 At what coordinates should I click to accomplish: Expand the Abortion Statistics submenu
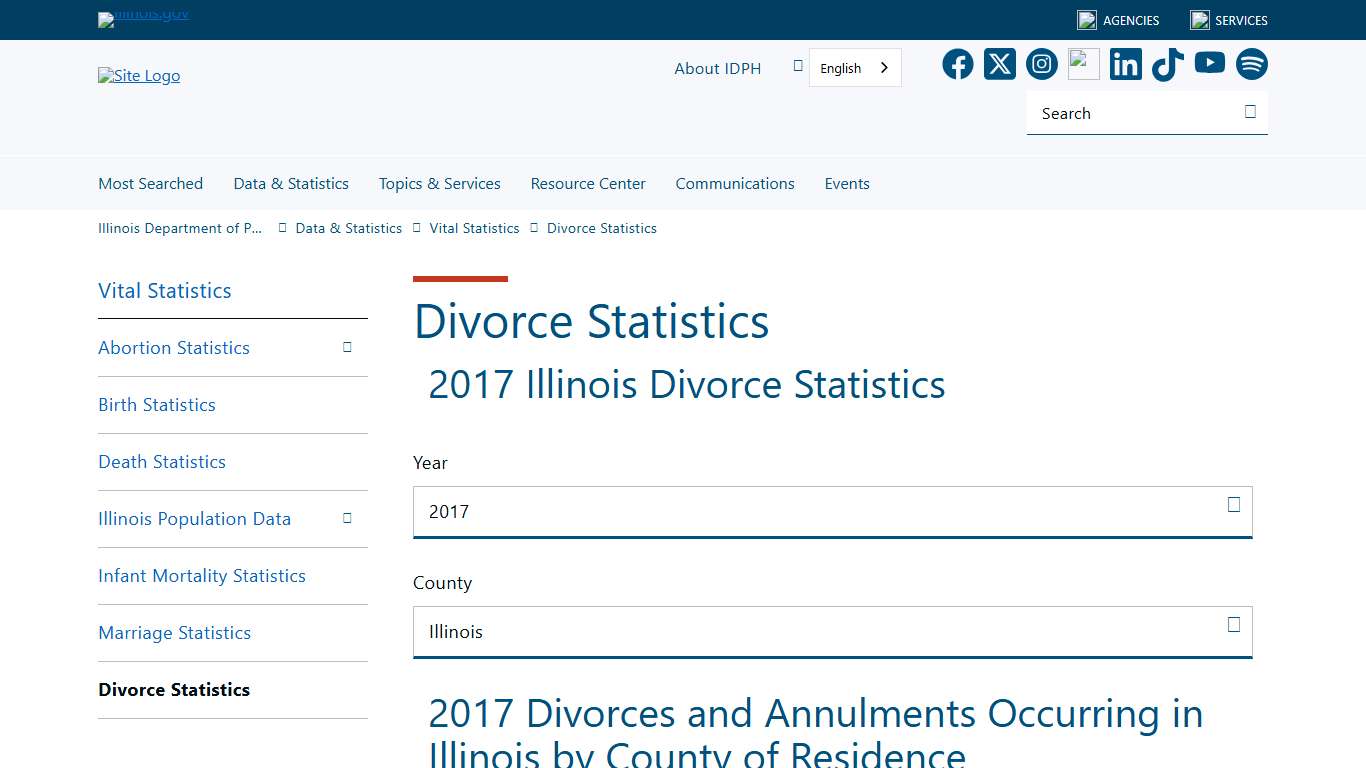pyautogui.click(x=347, y=347)
